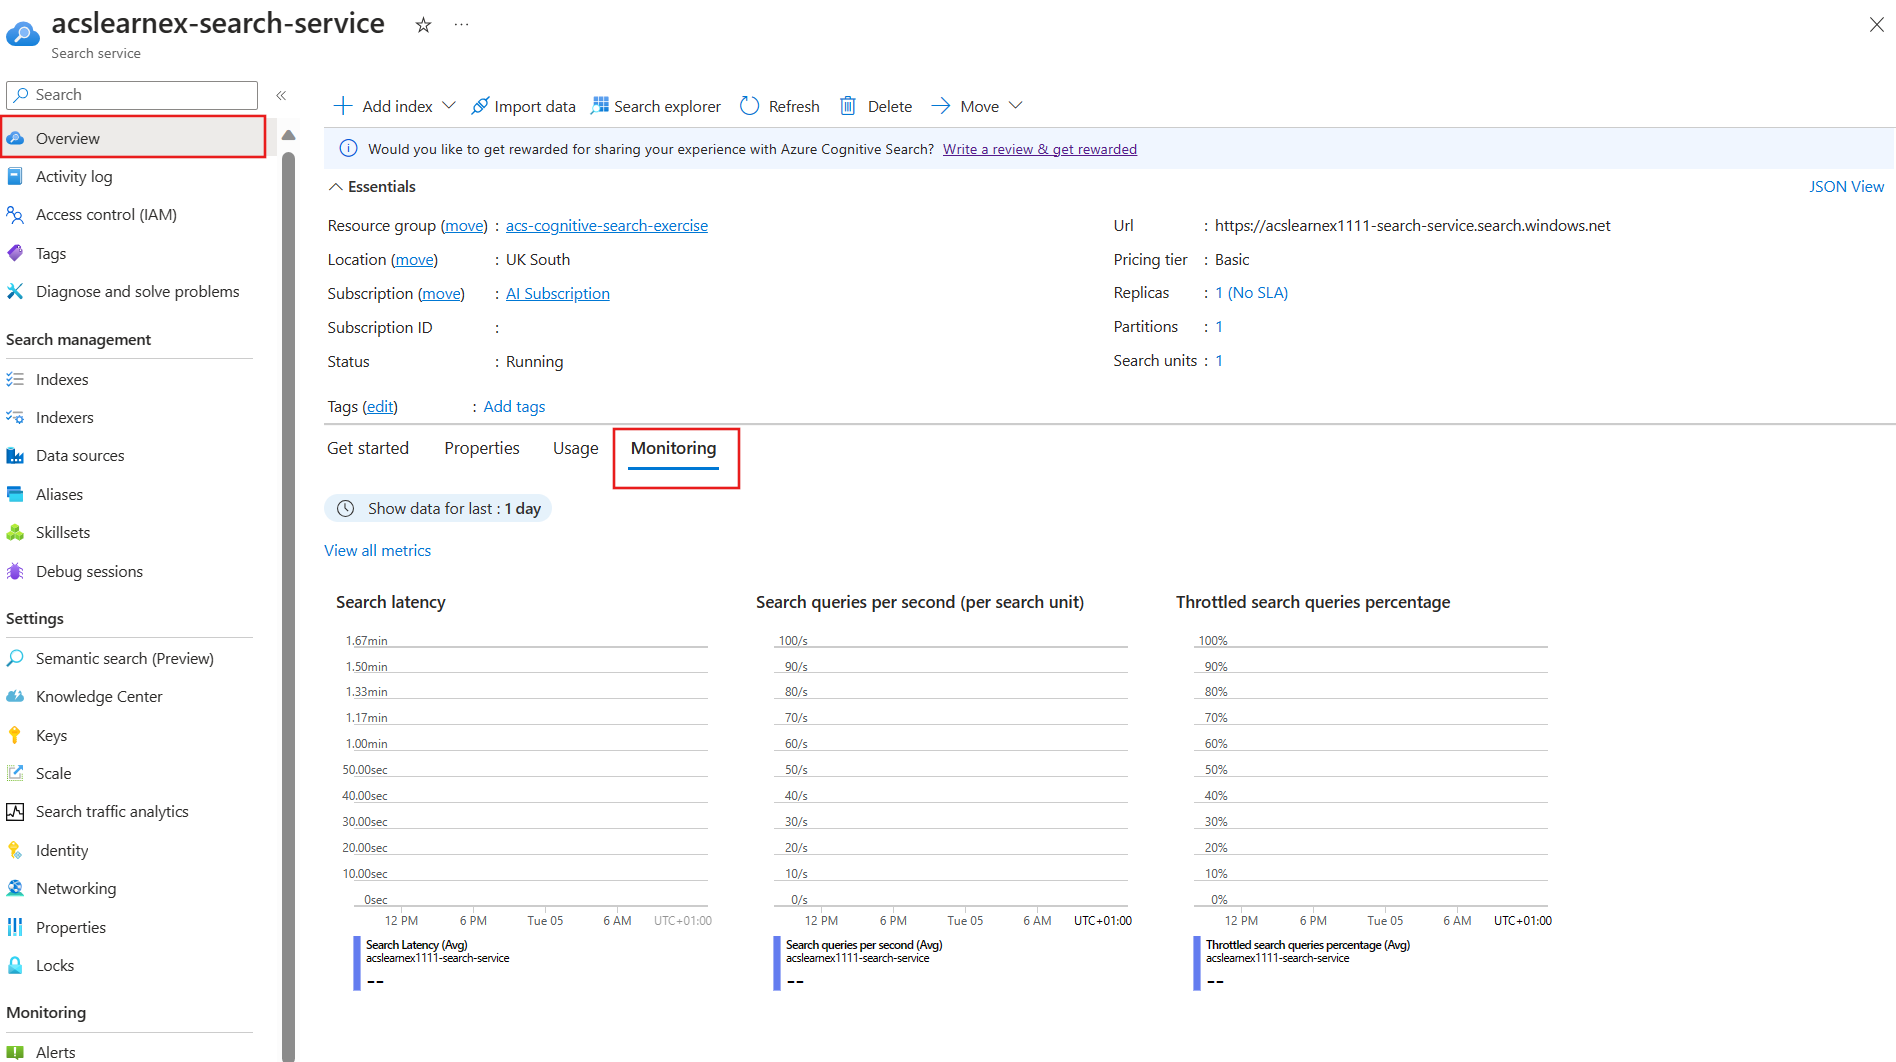Open the more options ellipsis menu

coord(461,25)
